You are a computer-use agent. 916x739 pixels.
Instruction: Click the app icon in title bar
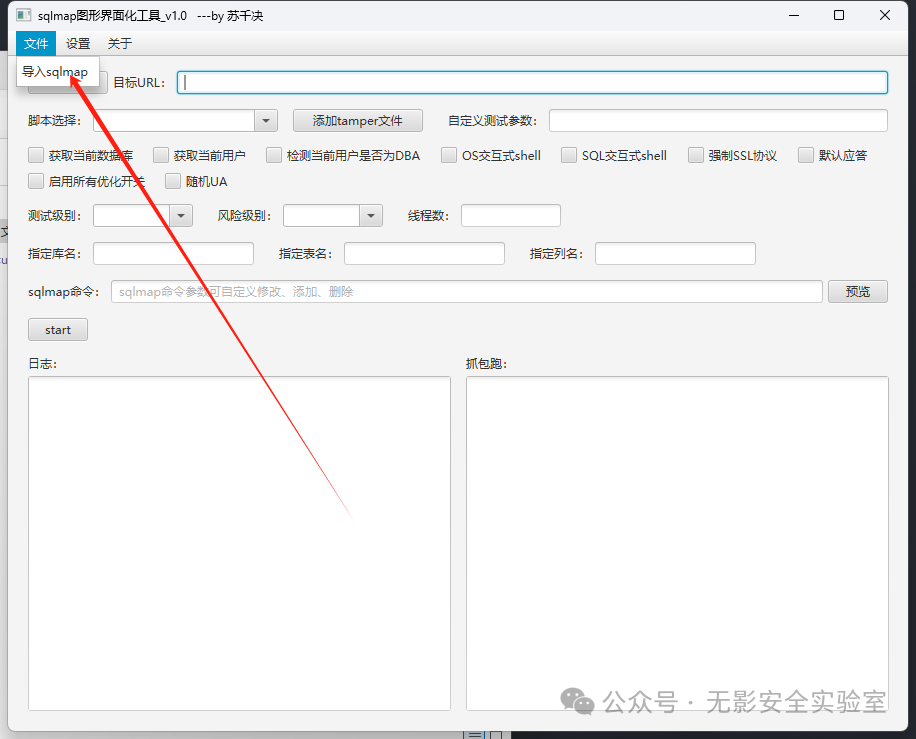pyautogui.click(x=23, y=15)
